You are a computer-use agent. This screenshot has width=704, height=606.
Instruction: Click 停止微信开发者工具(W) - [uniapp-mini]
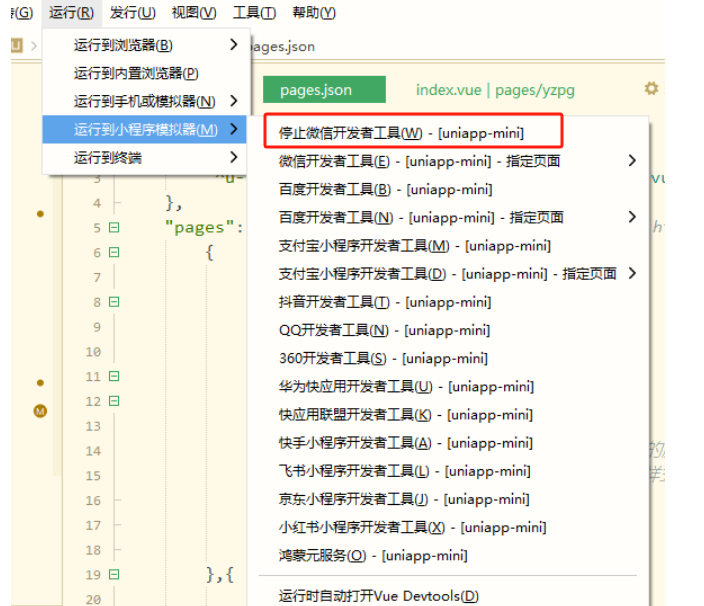[401, 133]
